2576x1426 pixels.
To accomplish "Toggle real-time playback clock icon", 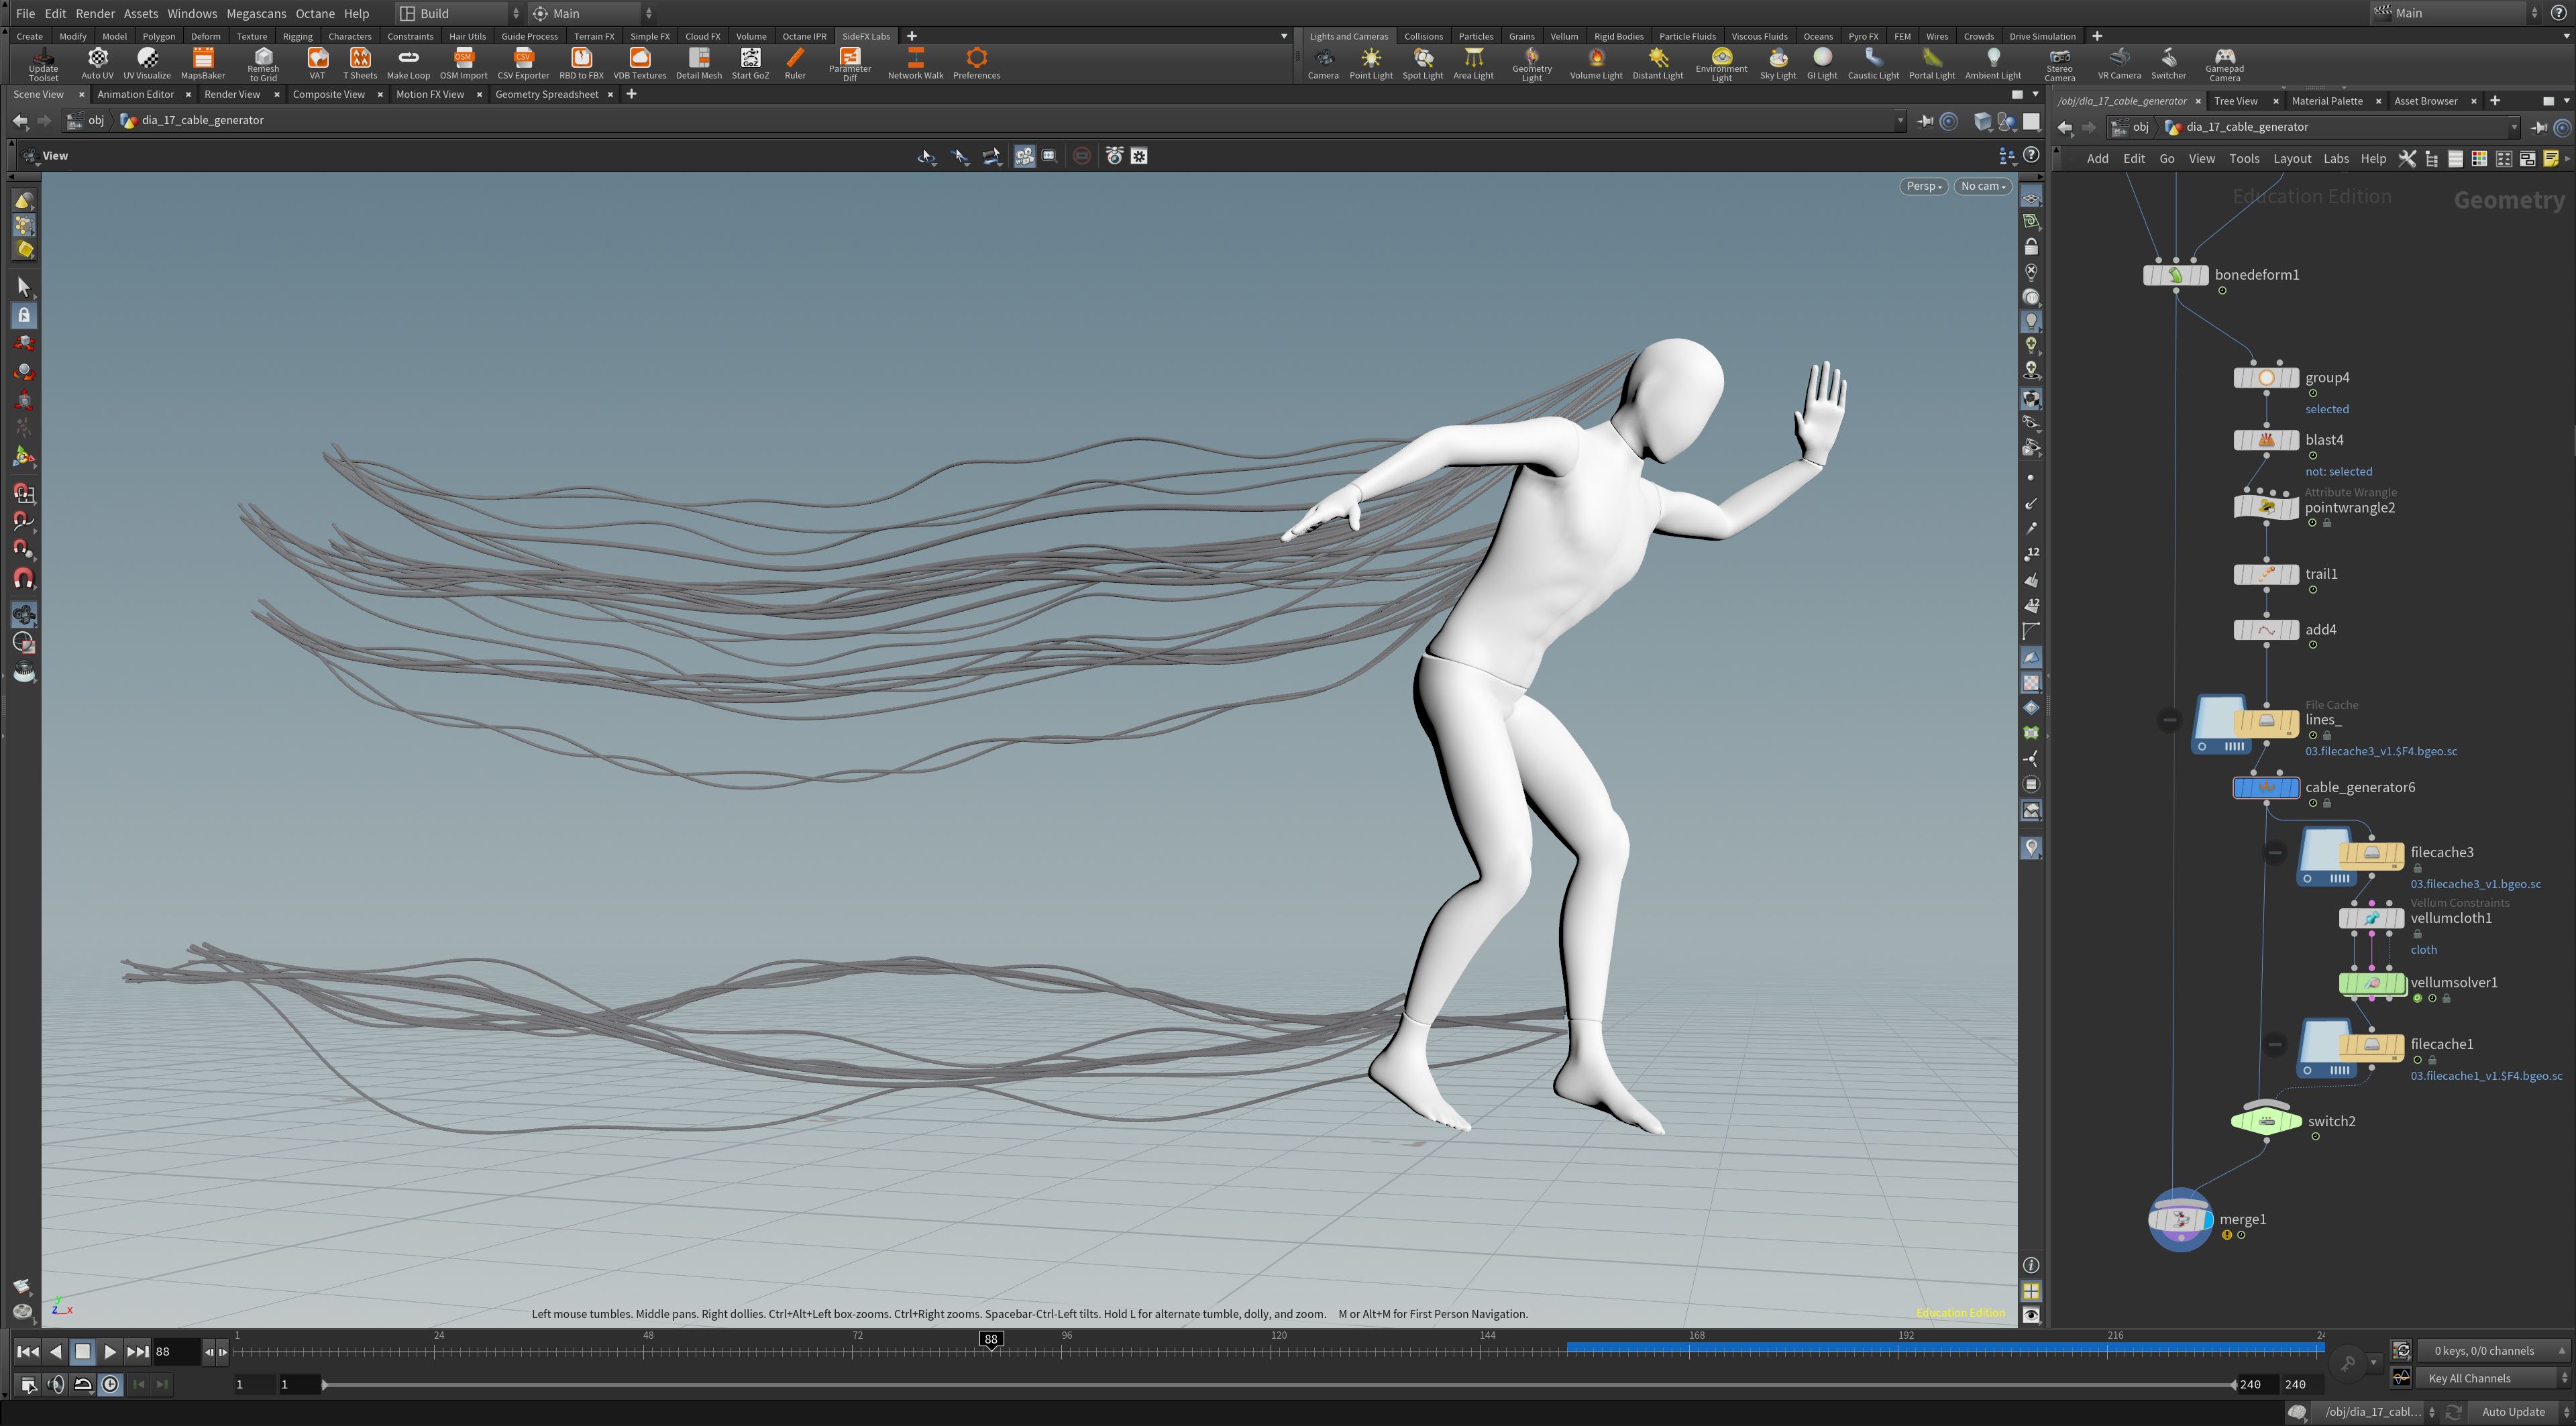I will 111,1385.
